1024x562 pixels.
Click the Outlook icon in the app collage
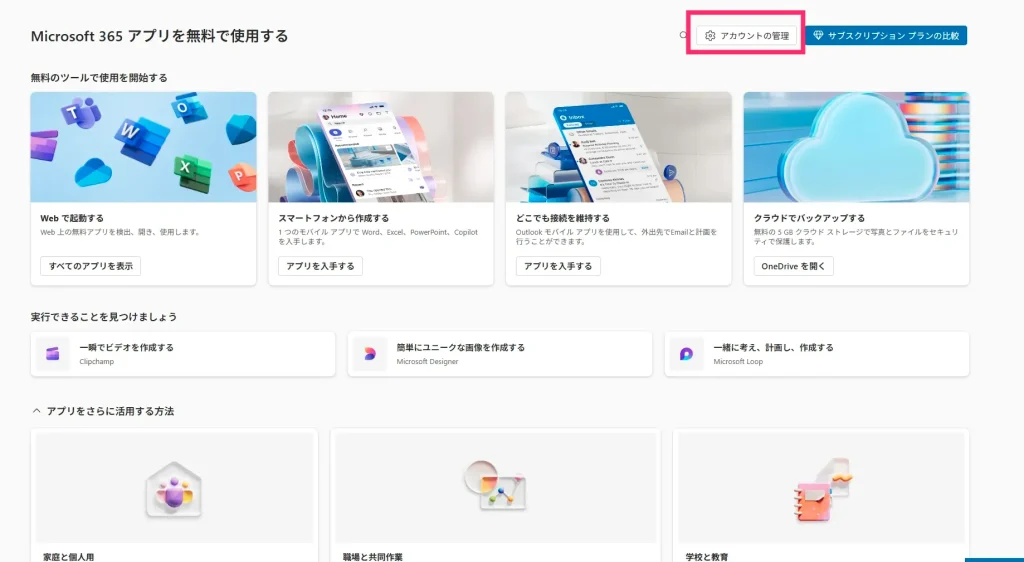pos(189,107)
